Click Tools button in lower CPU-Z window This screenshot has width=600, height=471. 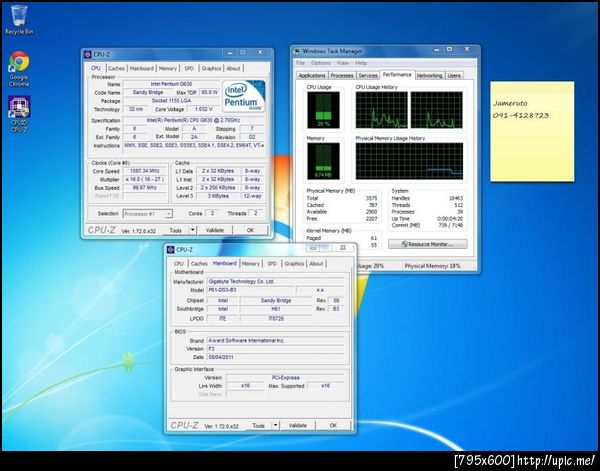[x=258, y=425]
